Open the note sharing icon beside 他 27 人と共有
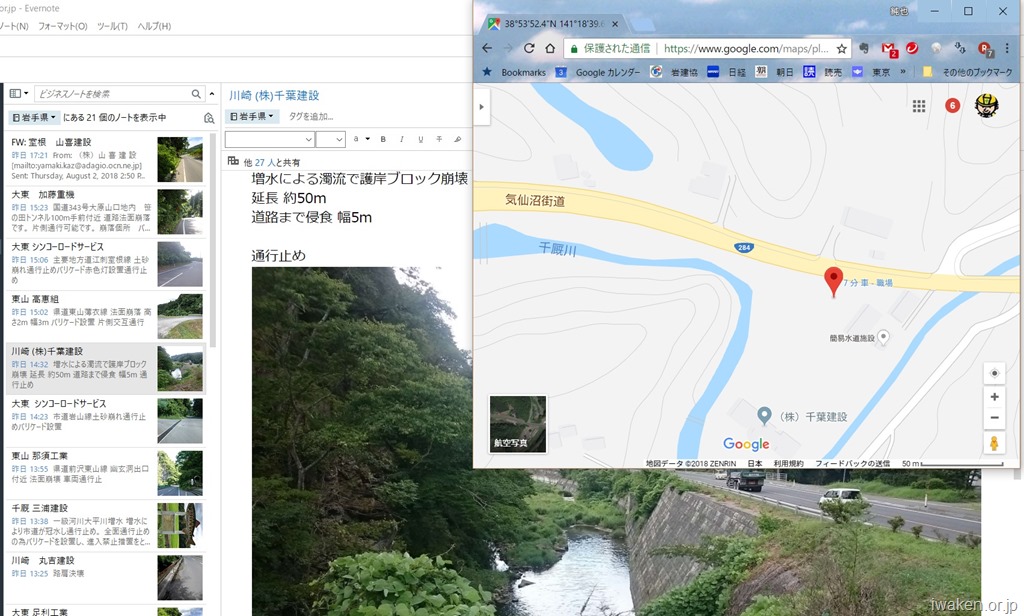This screenshot has width=1024, height=616. 233,161
